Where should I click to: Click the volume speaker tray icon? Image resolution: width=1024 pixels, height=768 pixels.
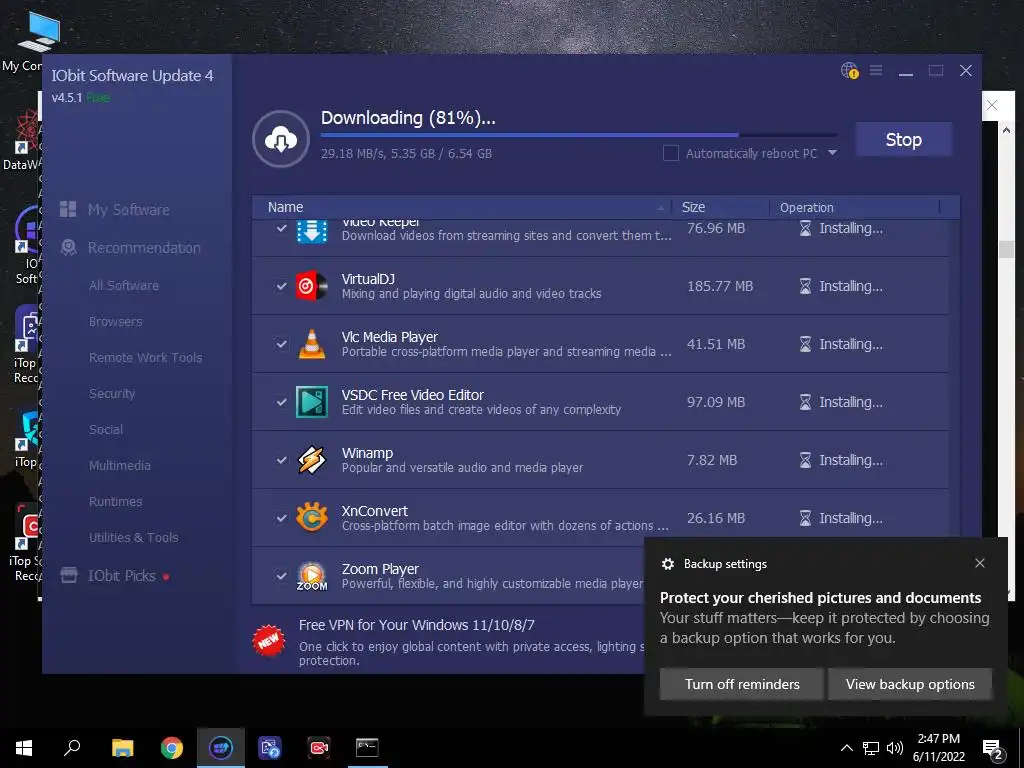coord(895,748)
